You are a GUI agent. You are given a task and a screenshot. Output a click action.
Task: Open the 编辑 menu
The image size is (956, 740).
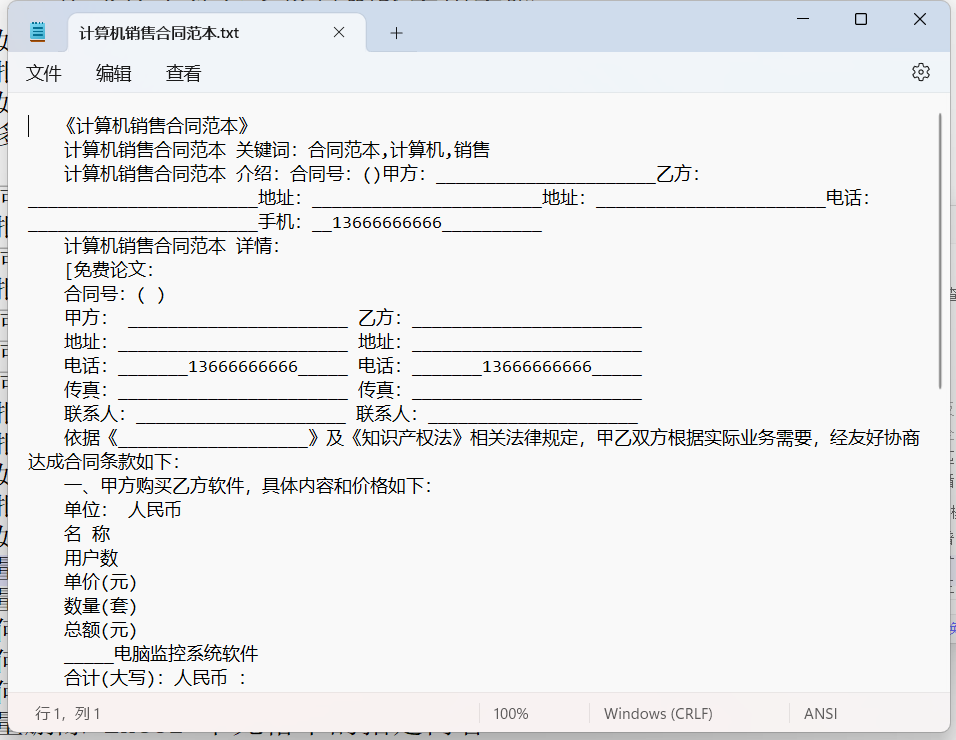click(113, 73)
